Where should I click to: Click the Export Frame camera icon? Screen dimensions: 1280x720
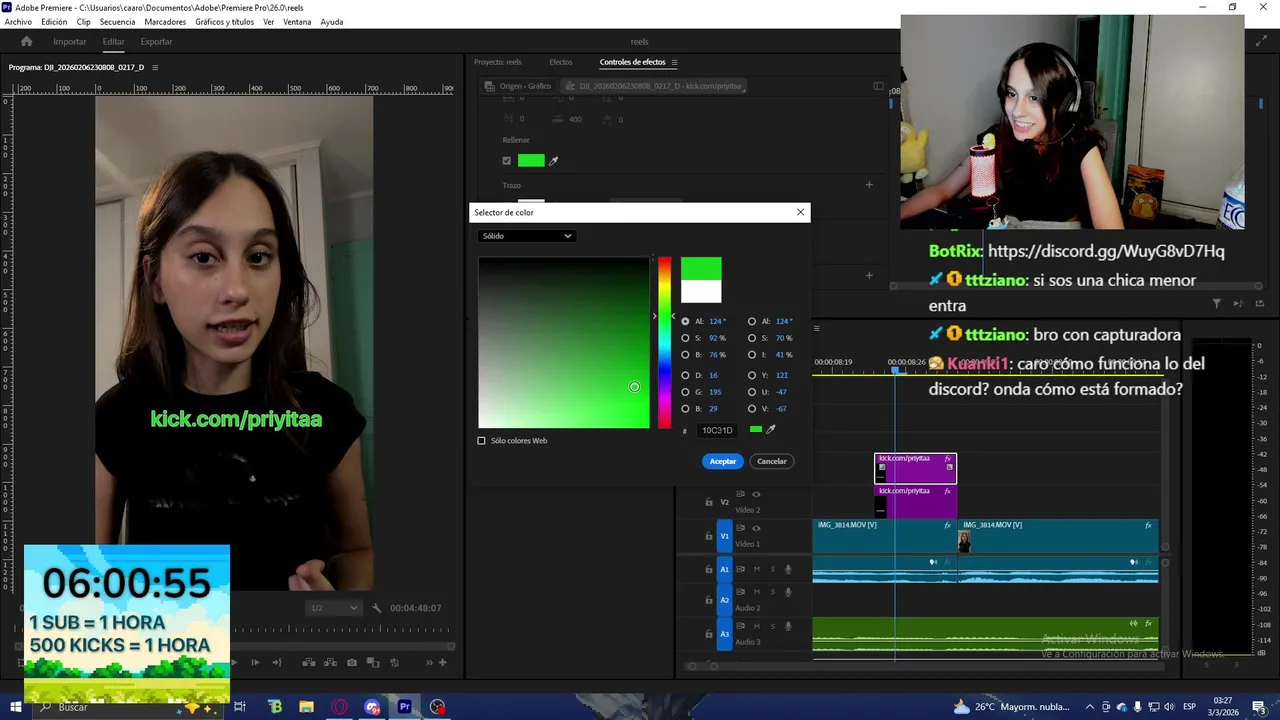tap(352, 662)
